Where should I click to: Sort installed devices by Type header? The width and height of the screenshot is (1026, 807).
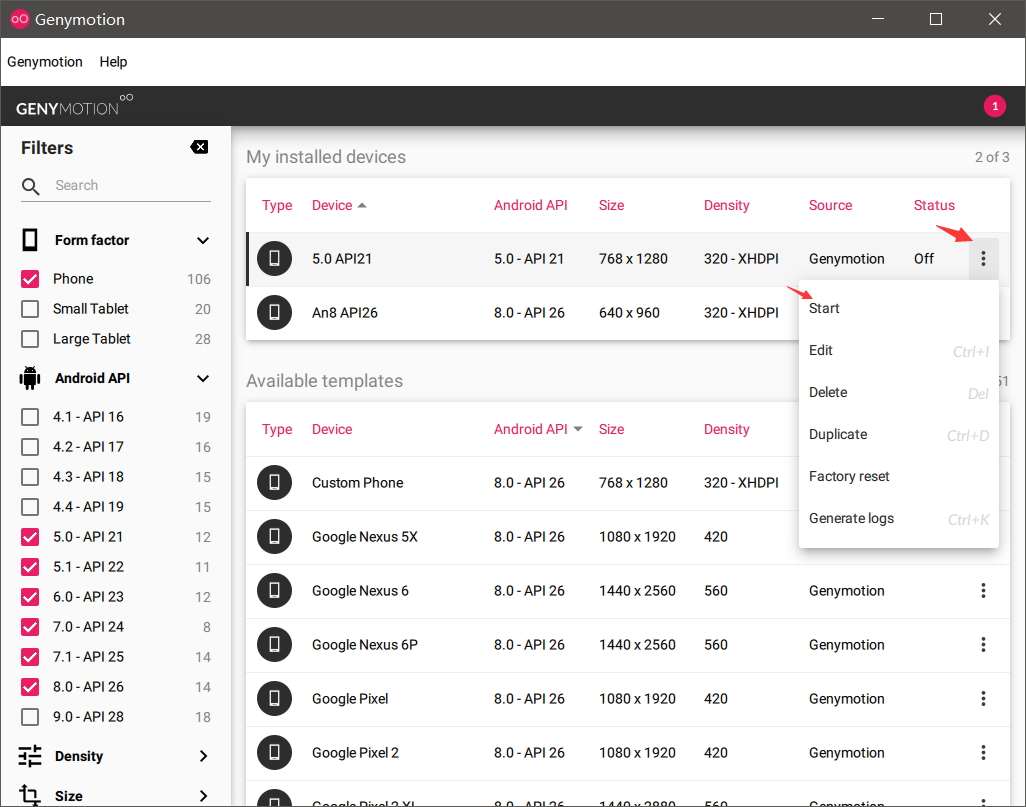click(277, 206)
